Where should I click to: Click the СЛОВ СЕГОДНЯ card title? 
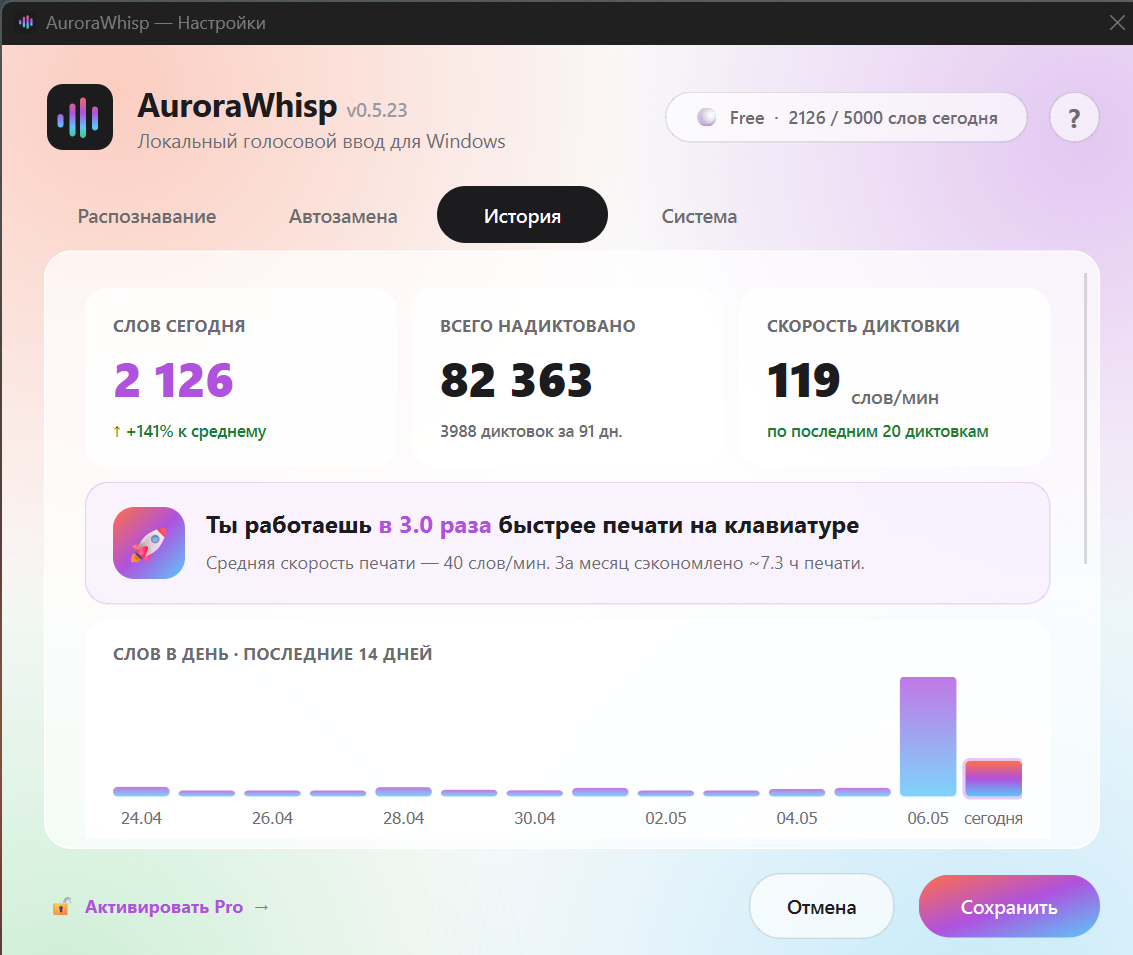click(x=179, y=326)
